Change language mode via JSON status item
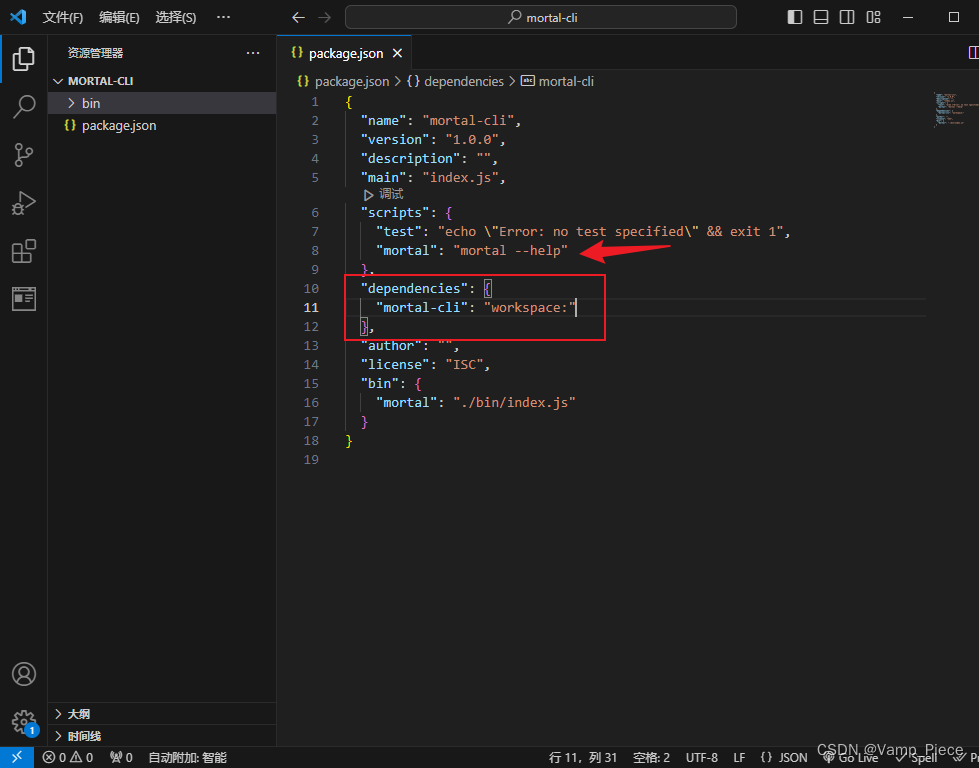979x768 pixels. point(784,757)
